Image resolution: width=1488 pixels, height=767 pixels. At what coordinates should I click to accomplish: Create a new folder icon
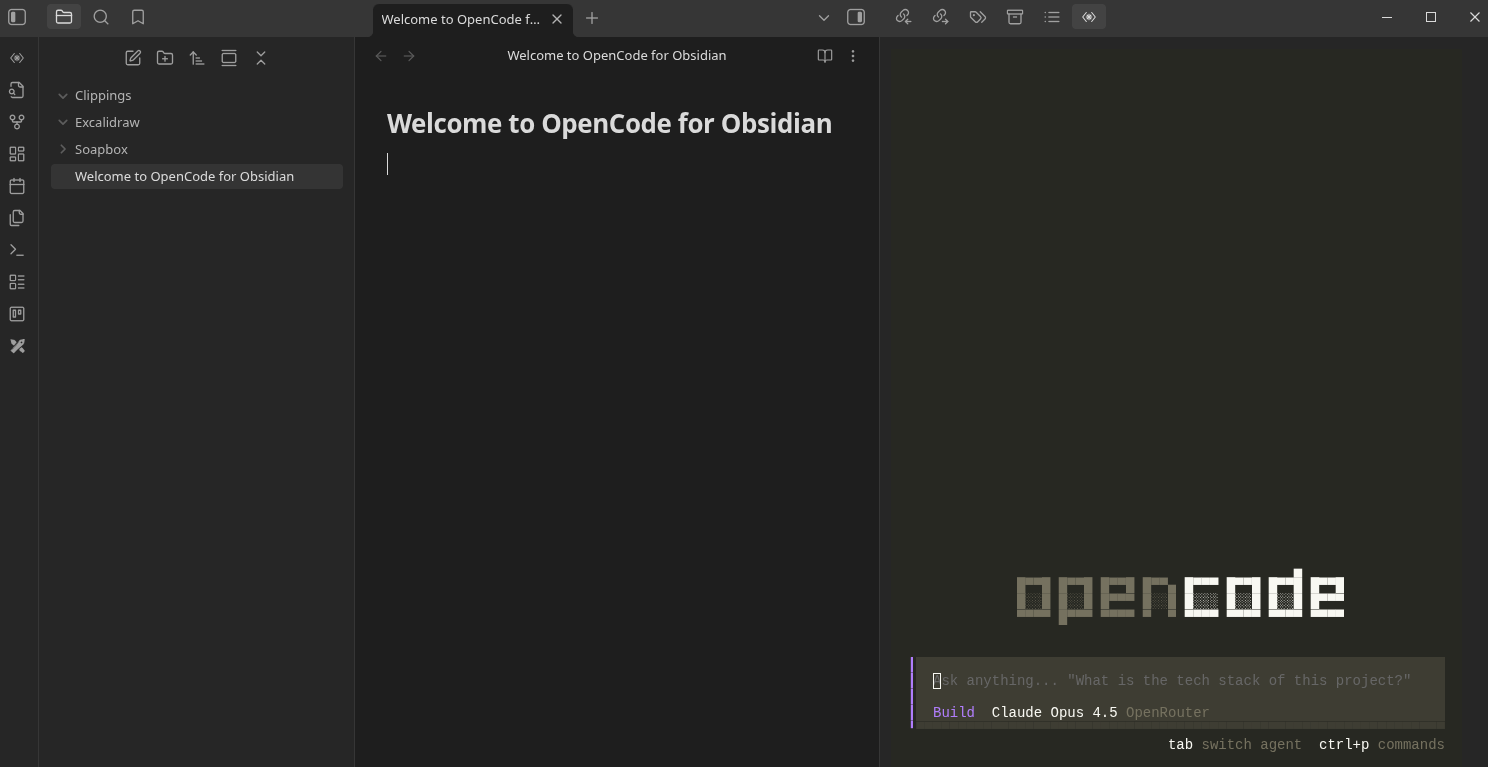tap(165, 58)
